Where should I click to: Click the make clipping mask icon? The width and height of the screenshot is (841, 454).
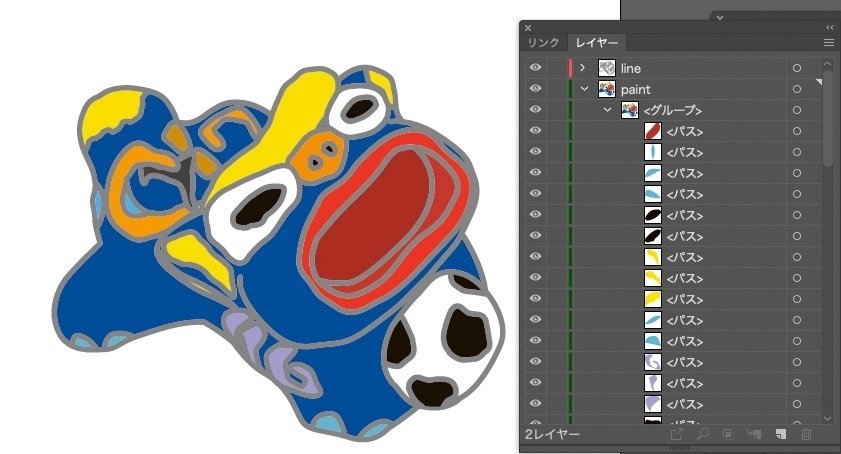click(728, 434)
